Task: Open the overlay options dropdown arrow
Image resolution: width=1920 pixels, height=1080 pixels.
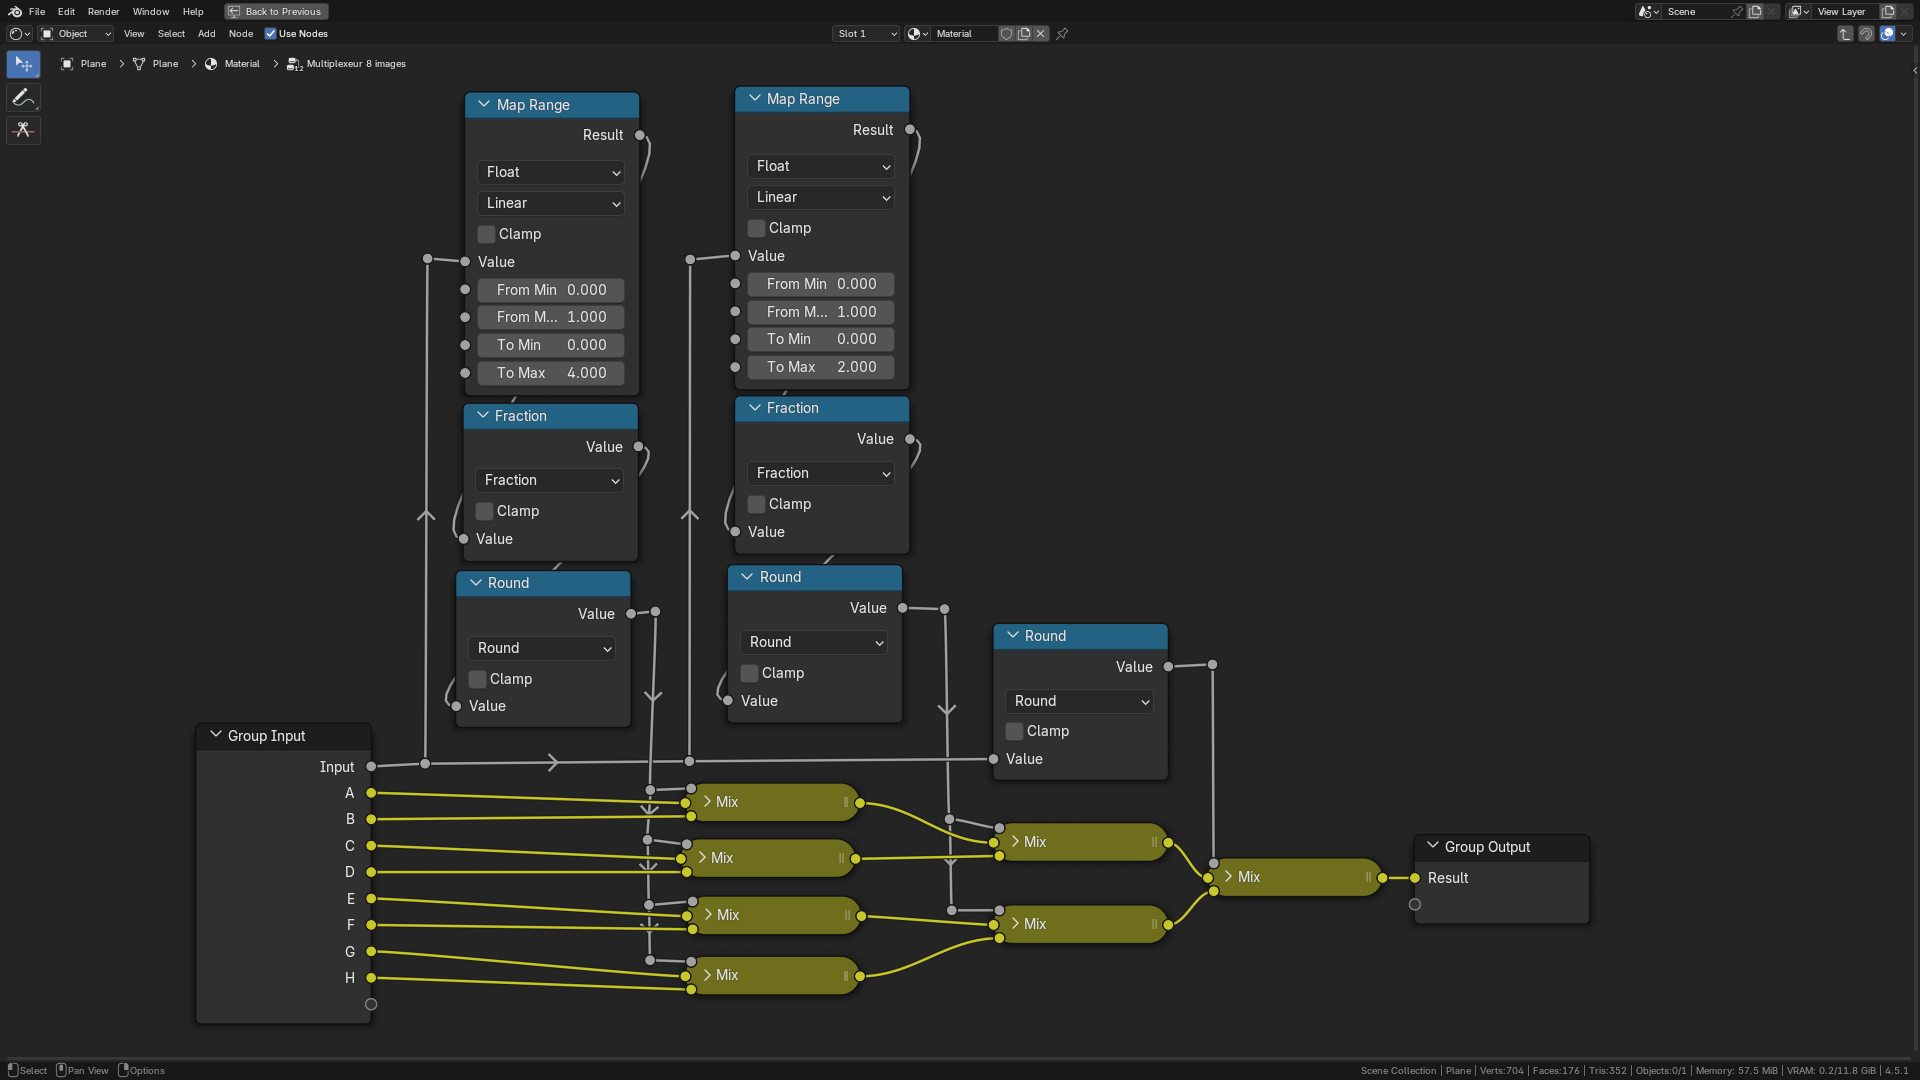Action: pyautogui.click(x=1904, y=34)
